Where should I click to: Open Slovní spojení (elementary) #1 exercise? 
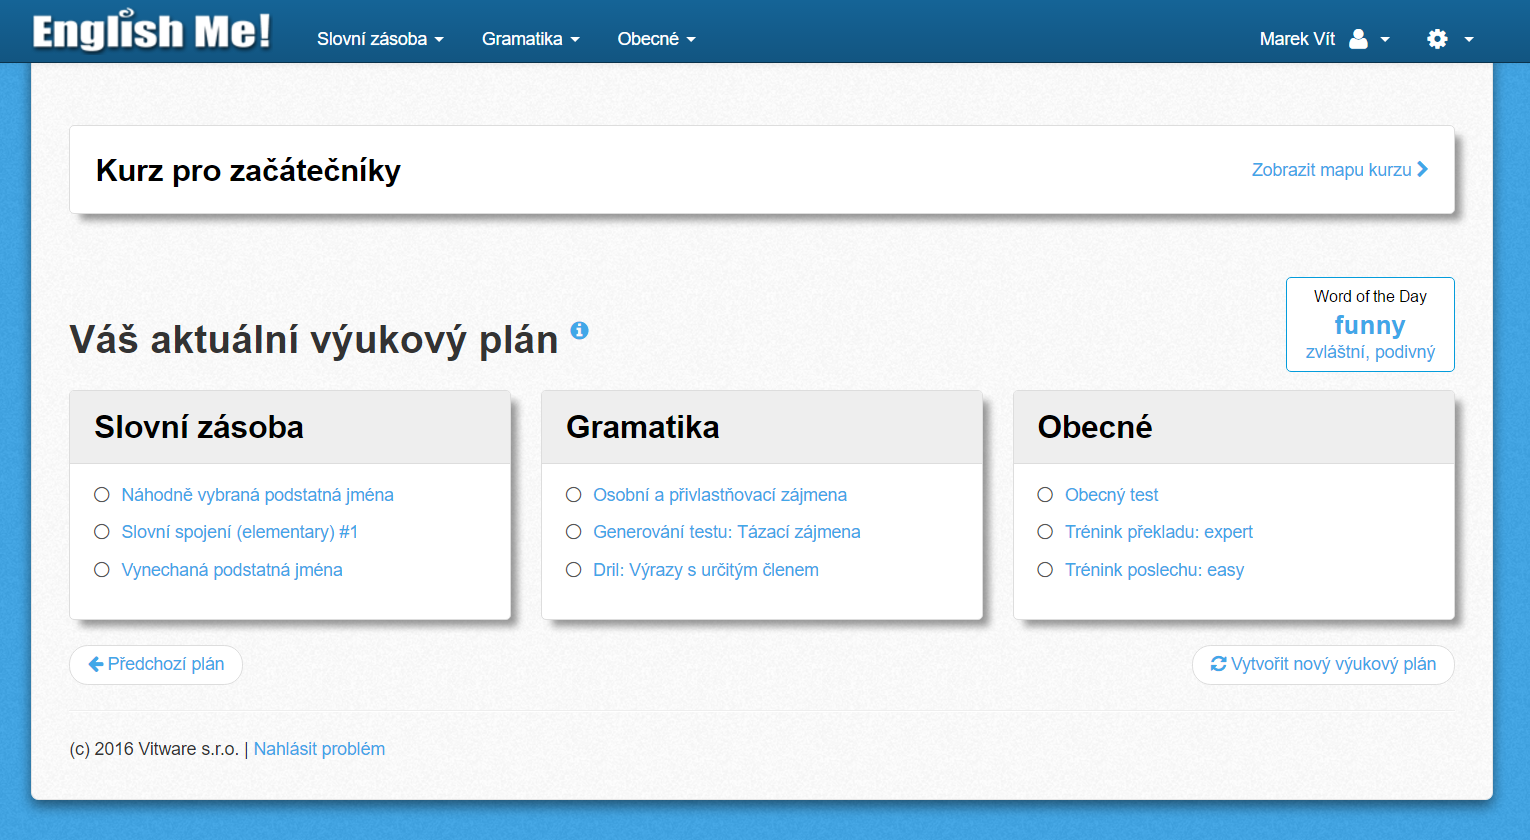pos(239,532)
